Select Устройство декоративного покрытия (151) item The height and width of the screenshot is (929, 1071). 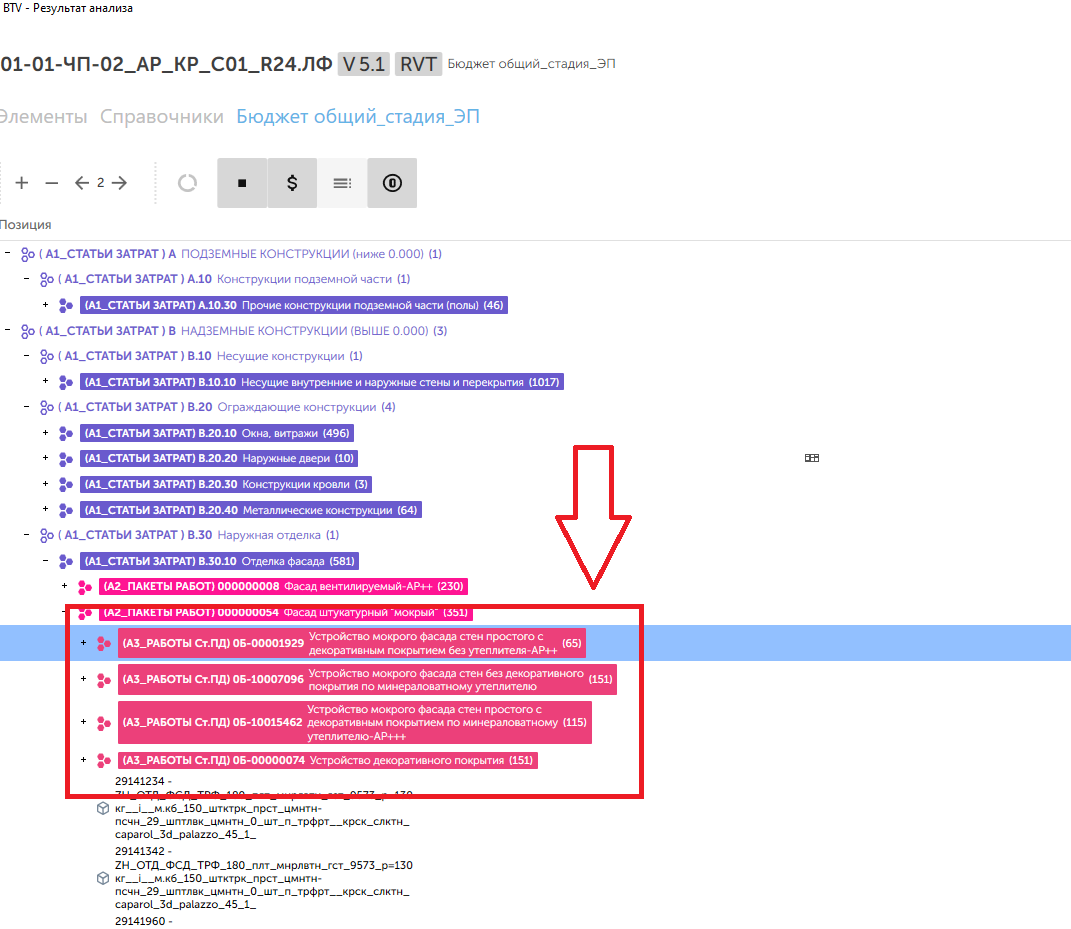328,760
